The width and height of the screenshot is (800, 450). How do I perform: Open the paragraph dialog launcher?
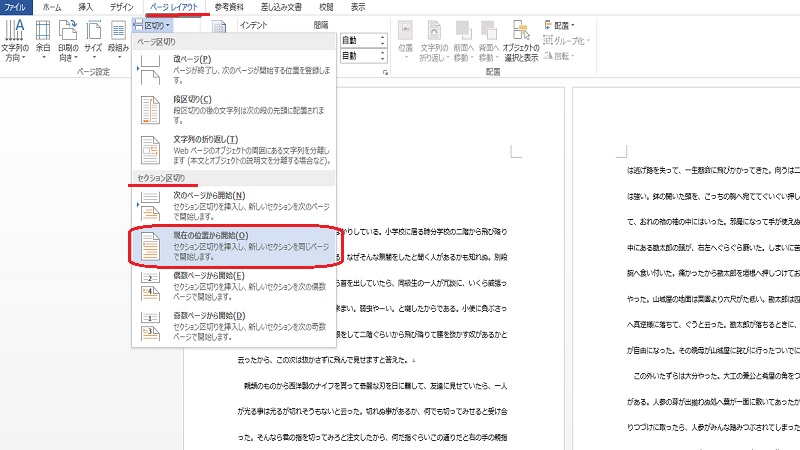[385, 73]
